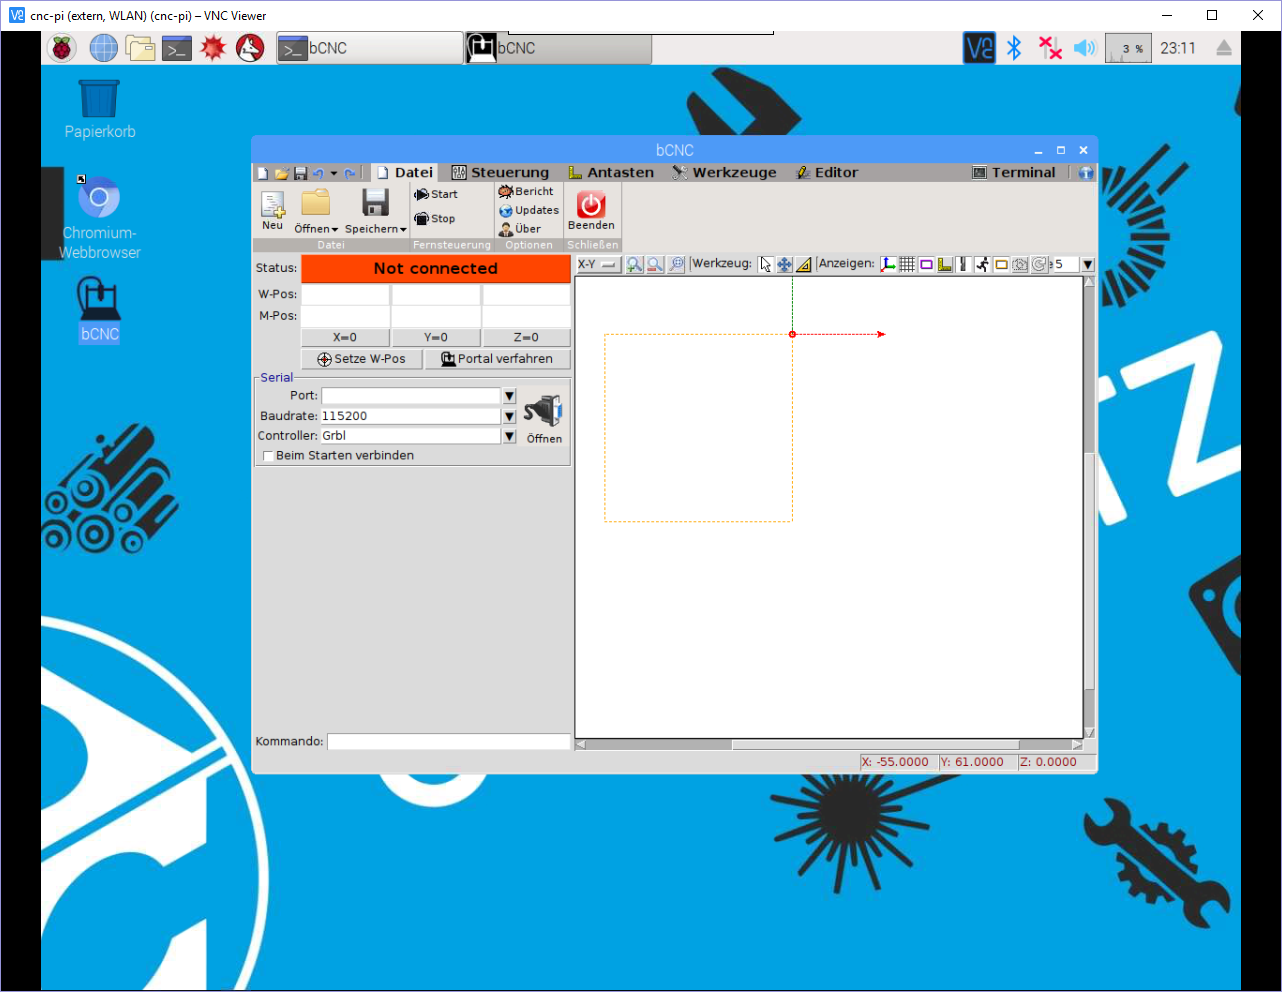1282x992 pixels.
Task: Click the Z=0 button
Action: pos(526,337)
